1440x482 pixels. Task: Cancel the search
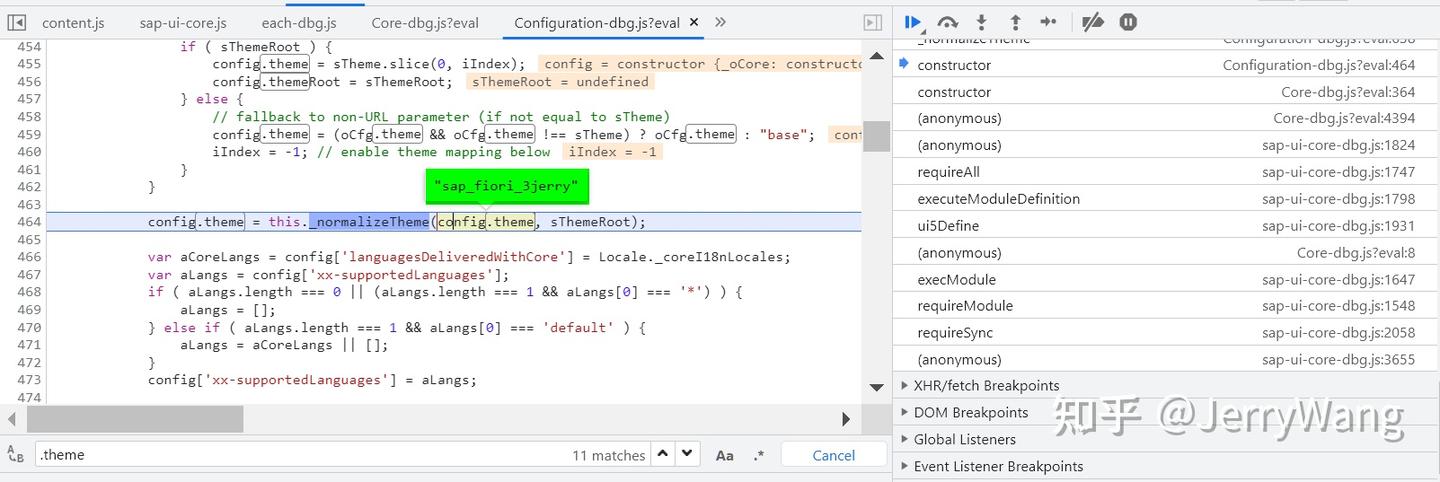coord(834,455)
